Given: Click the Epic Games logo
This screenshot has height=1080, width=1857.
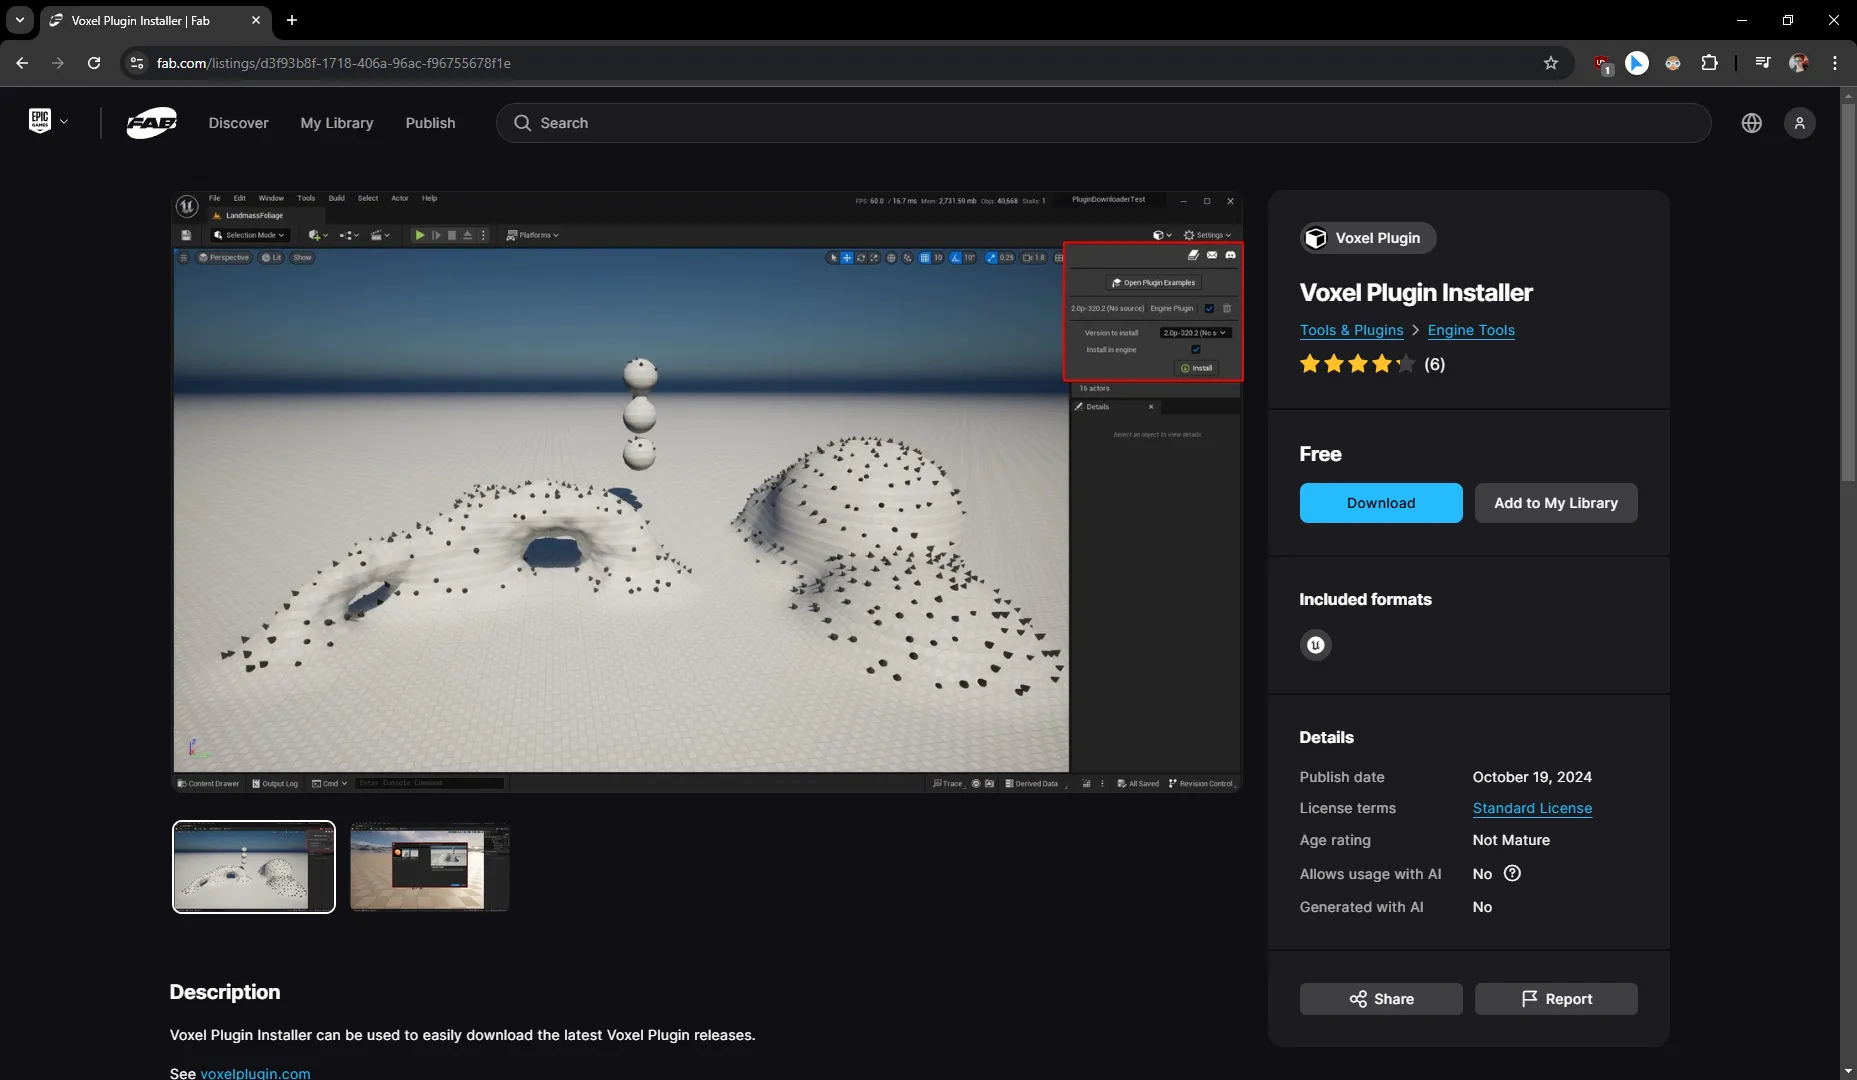Looking at the screenshot, I should (x=39, y=120).
